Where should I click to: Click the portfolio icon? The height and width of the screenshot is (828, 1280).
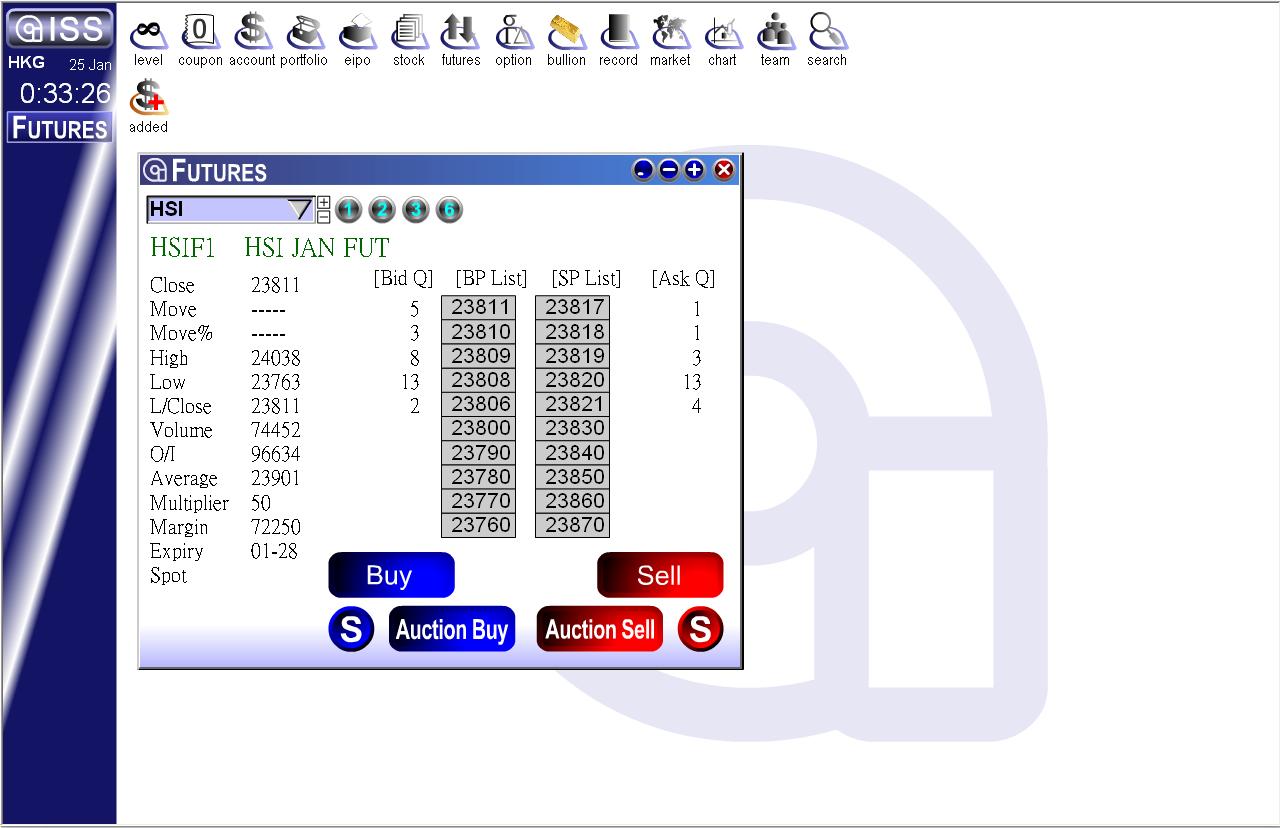[304, 40]
